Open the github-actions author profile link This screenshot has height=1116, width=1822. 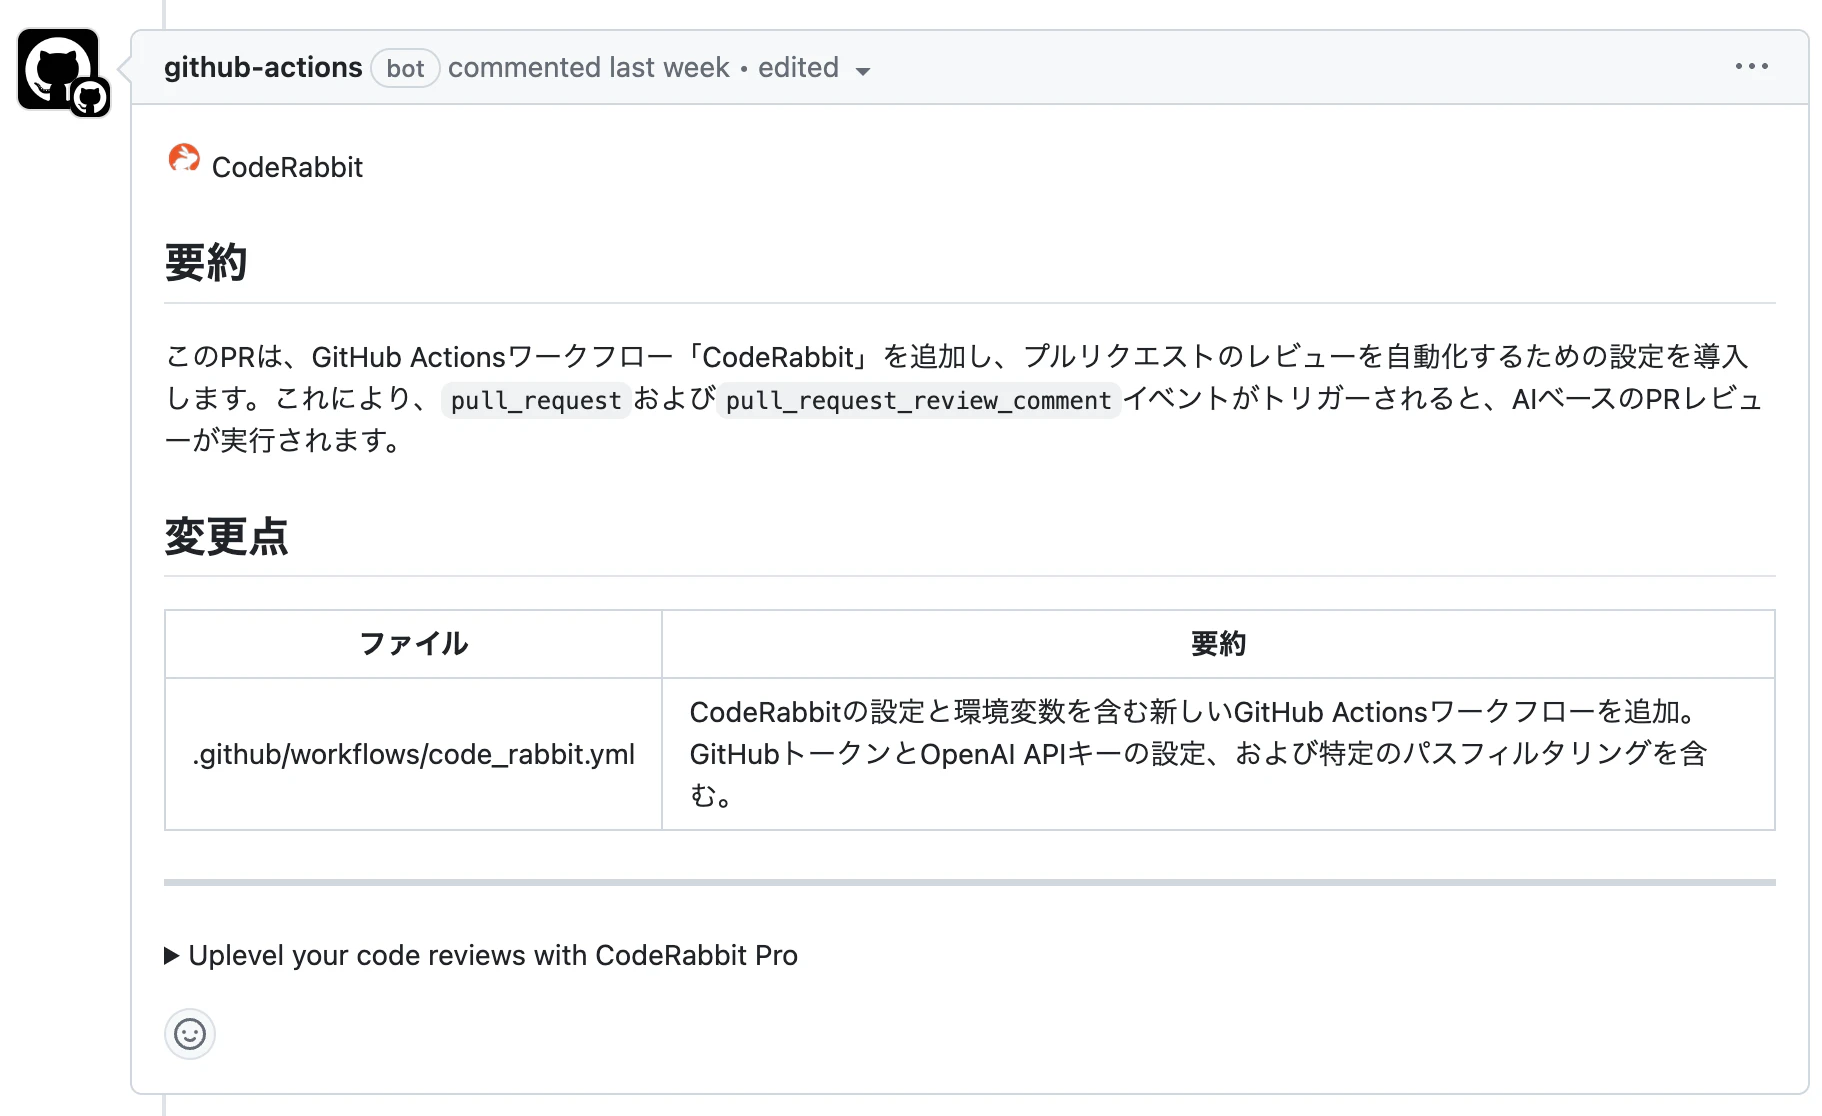[263, 68]
